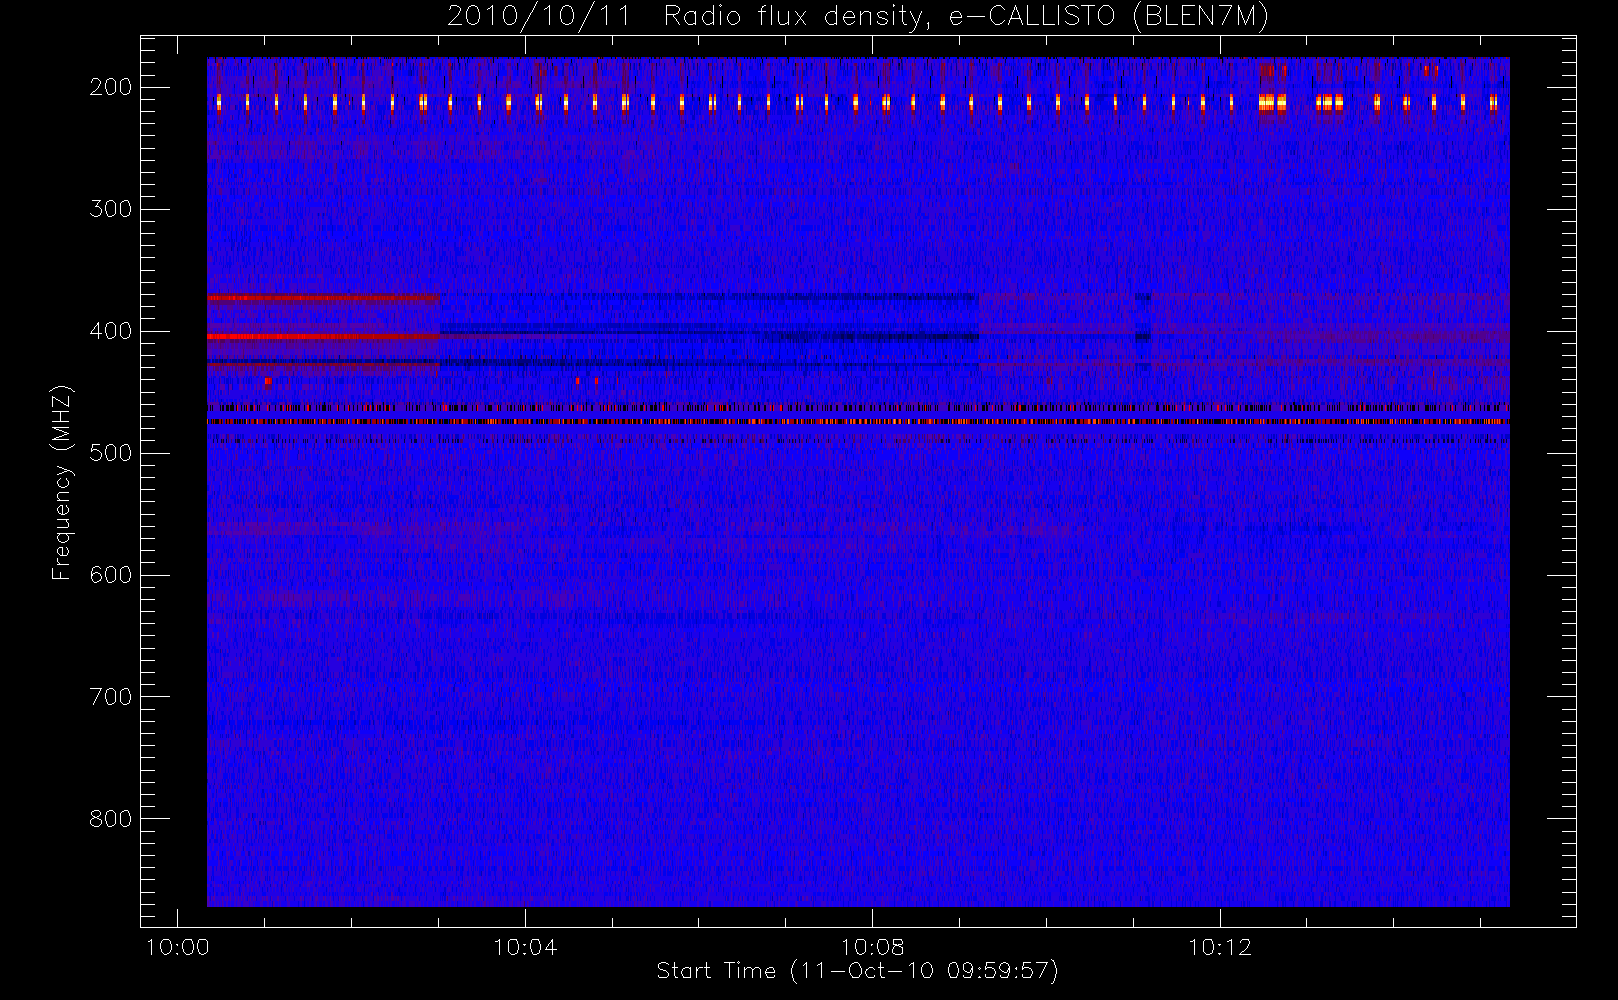Click the 10:00 time tick label

pos(177,947)
